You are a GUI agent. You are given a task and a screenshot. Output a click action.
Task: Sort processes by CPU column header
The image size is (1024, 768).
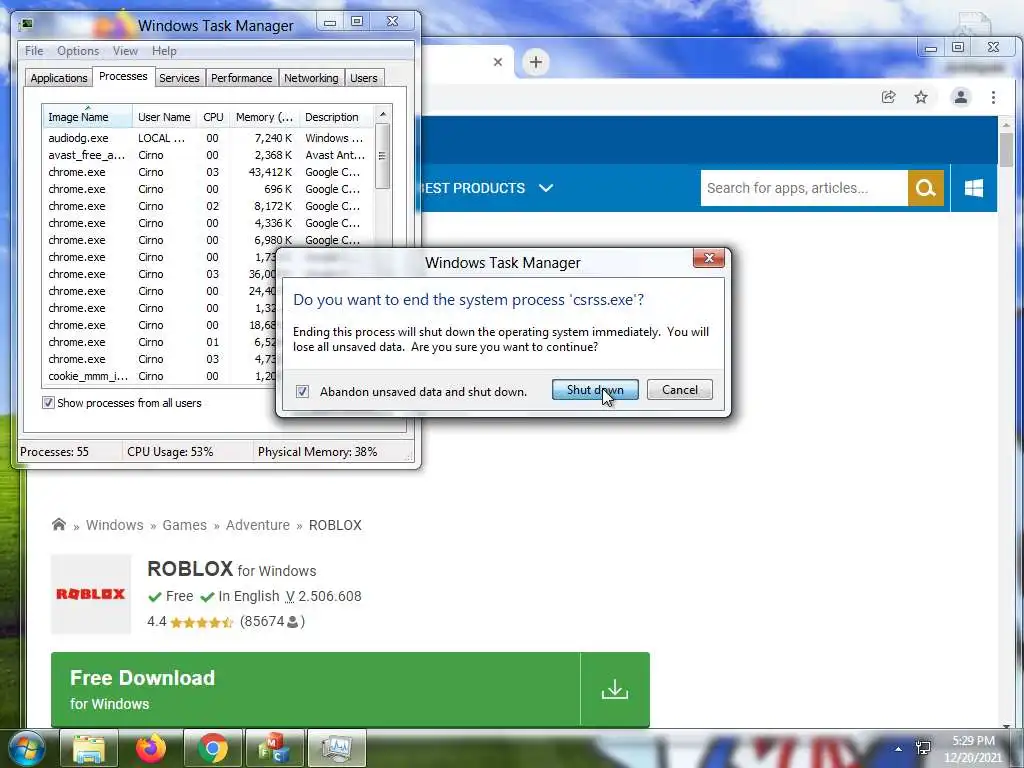pyautogui.click(x=213, y=117)
